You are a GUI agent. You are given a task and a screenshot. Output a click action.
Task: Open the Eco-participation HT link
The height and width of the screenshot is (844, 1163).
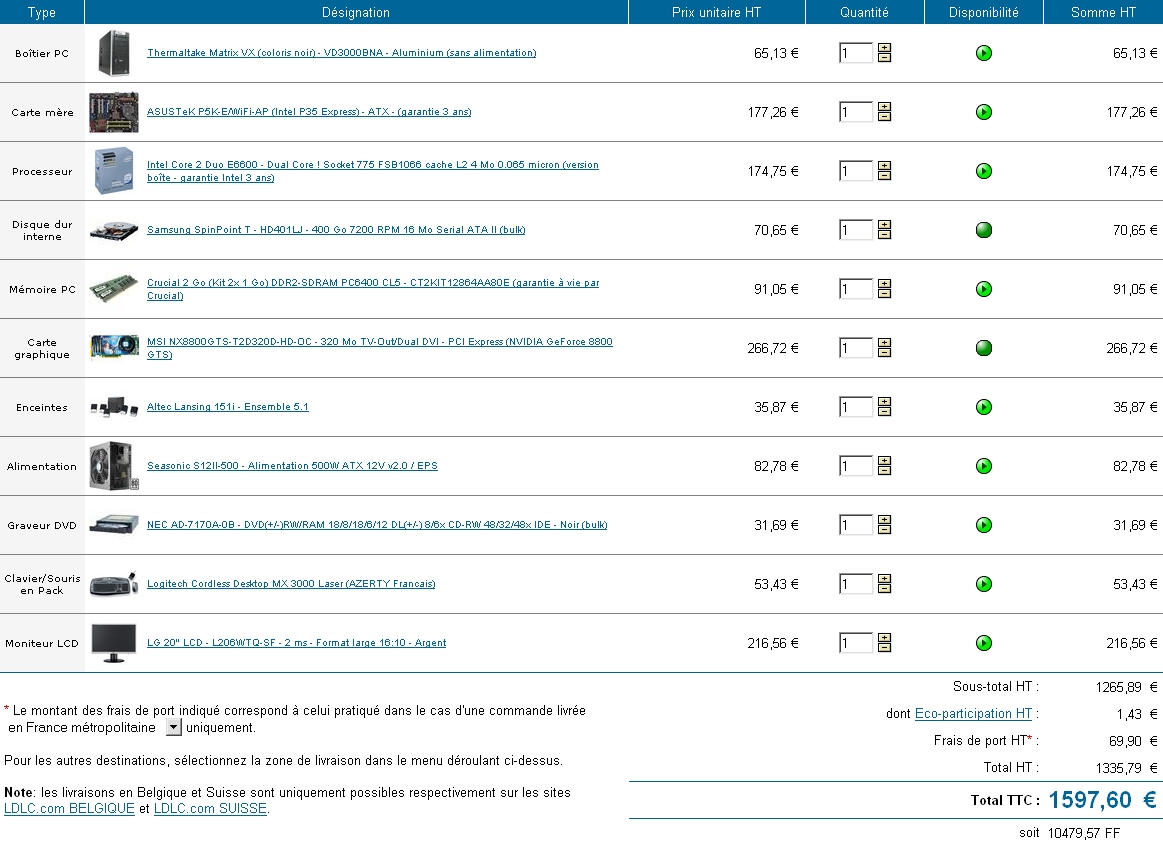[973, 714]
